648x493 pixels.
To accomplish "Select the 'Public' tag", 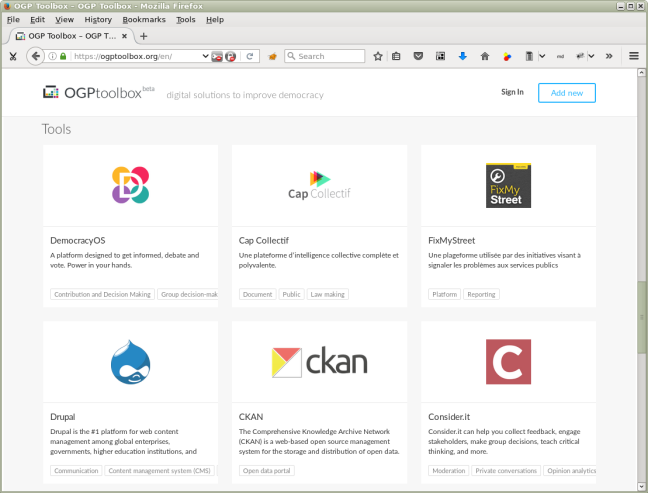I will 291,294.
